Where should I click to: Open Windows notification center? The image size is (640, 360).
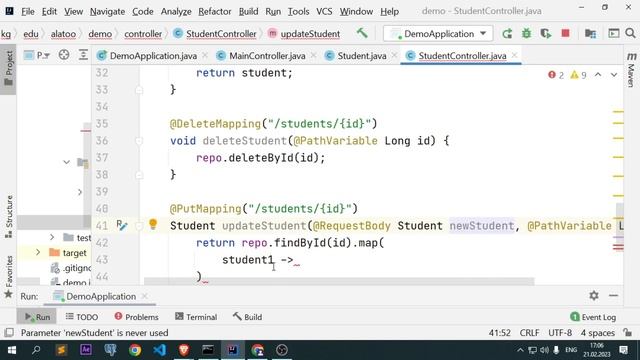(623, 350)
